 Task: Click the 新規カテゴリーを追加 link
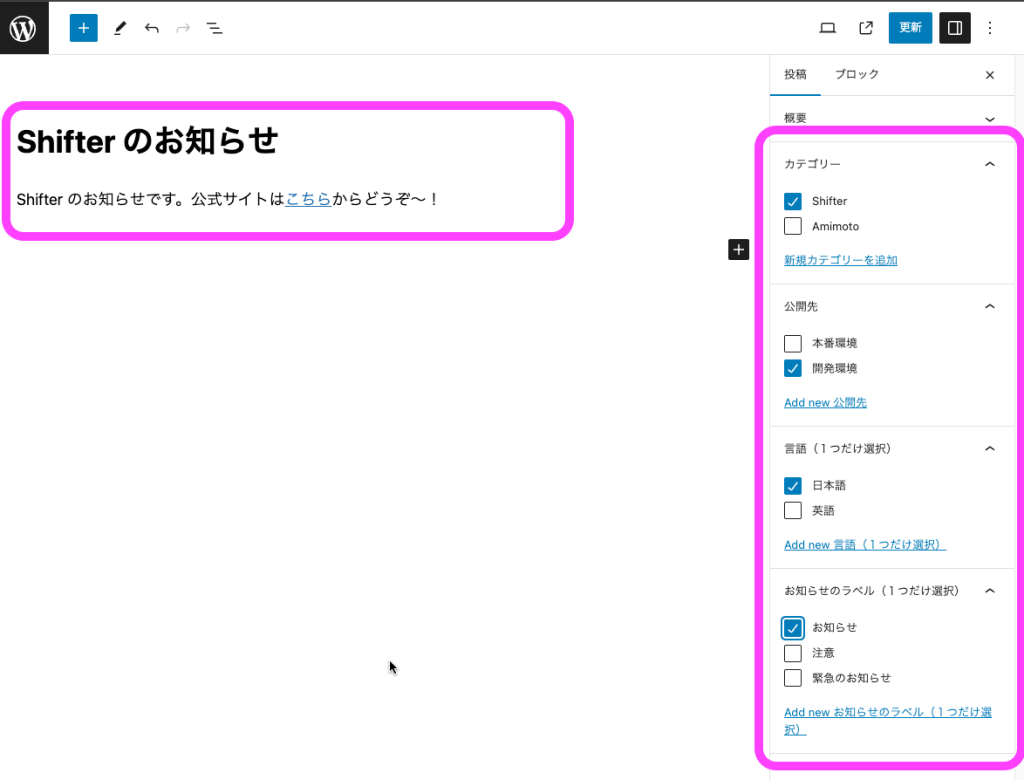[840, 260]
